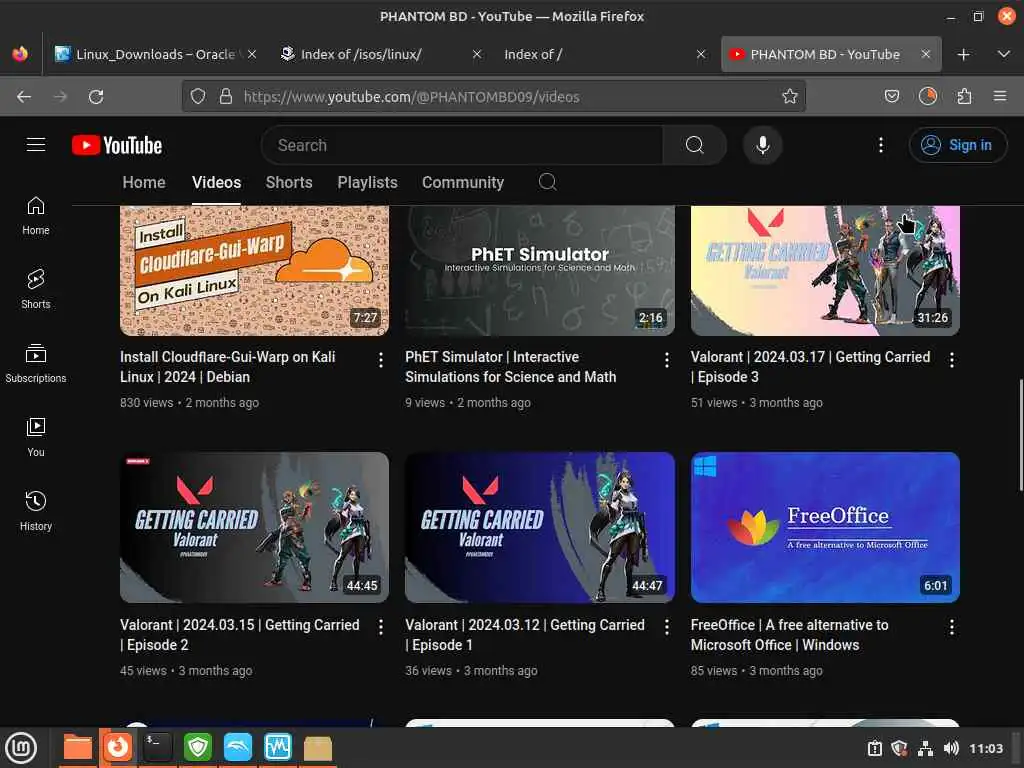Play the Cloudflare-Gui-Warp thumbnail
The width and height of the screenshot is (1024, 768).
pyautogui.click(x=254, y=270)
